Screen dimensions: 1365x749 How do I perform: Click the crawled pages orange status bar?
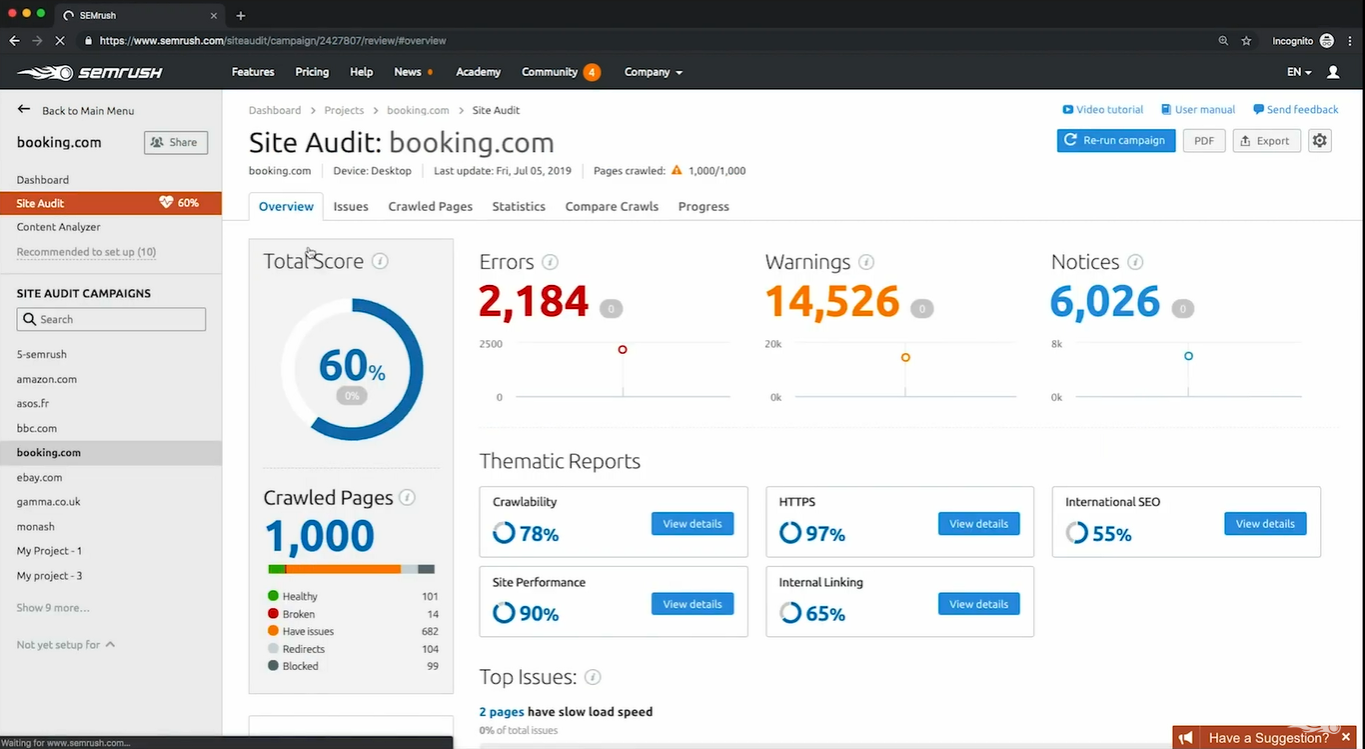[x=343, y=569]
